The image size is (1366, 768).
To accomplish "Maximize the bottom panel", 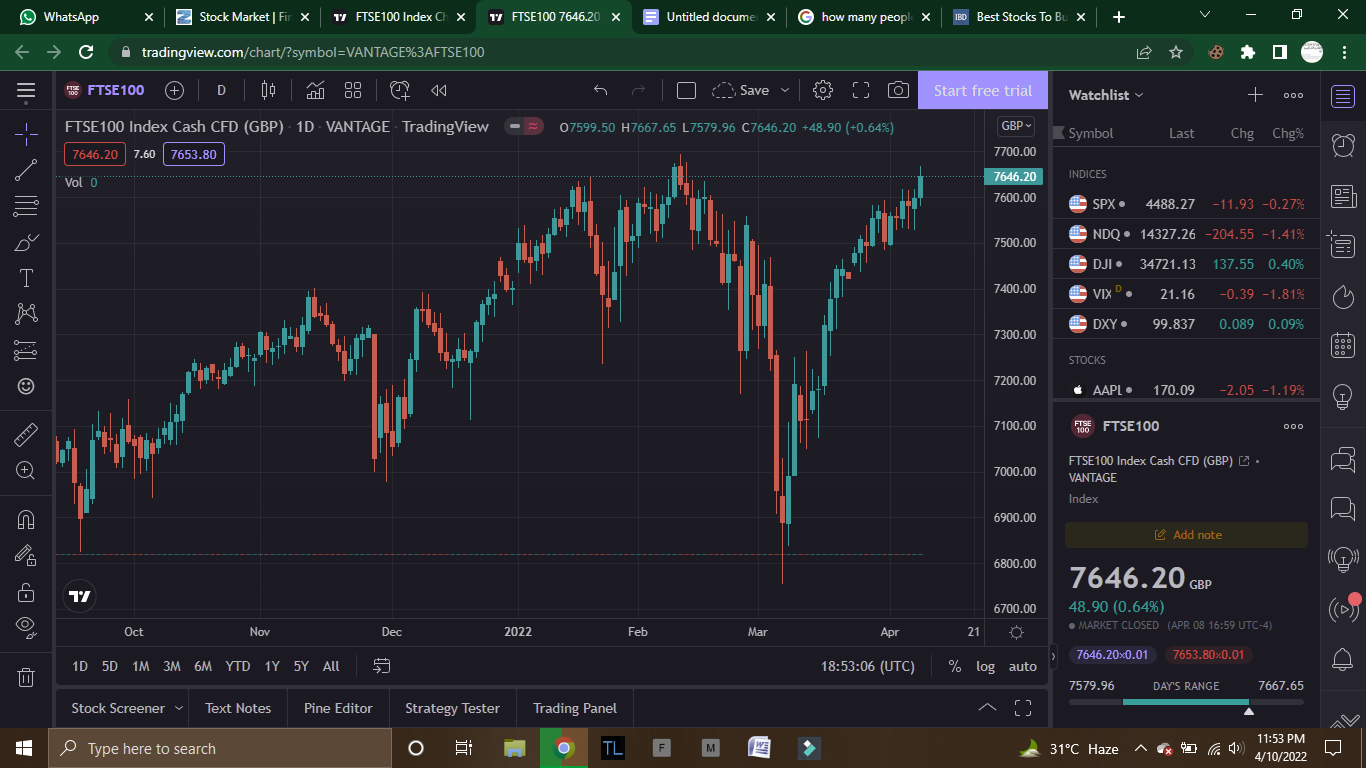I will coord(1023,708).
